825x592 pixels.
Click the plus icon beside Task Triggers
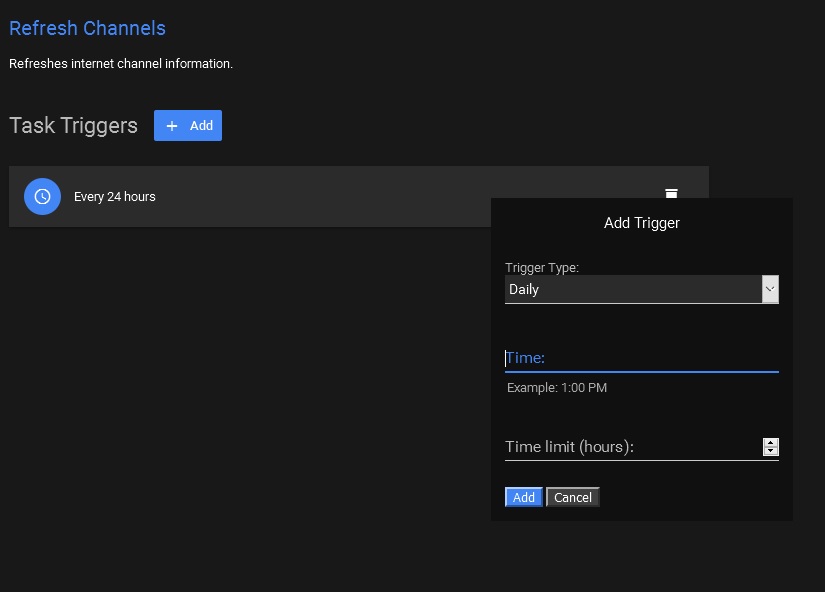tap(172, 126)
